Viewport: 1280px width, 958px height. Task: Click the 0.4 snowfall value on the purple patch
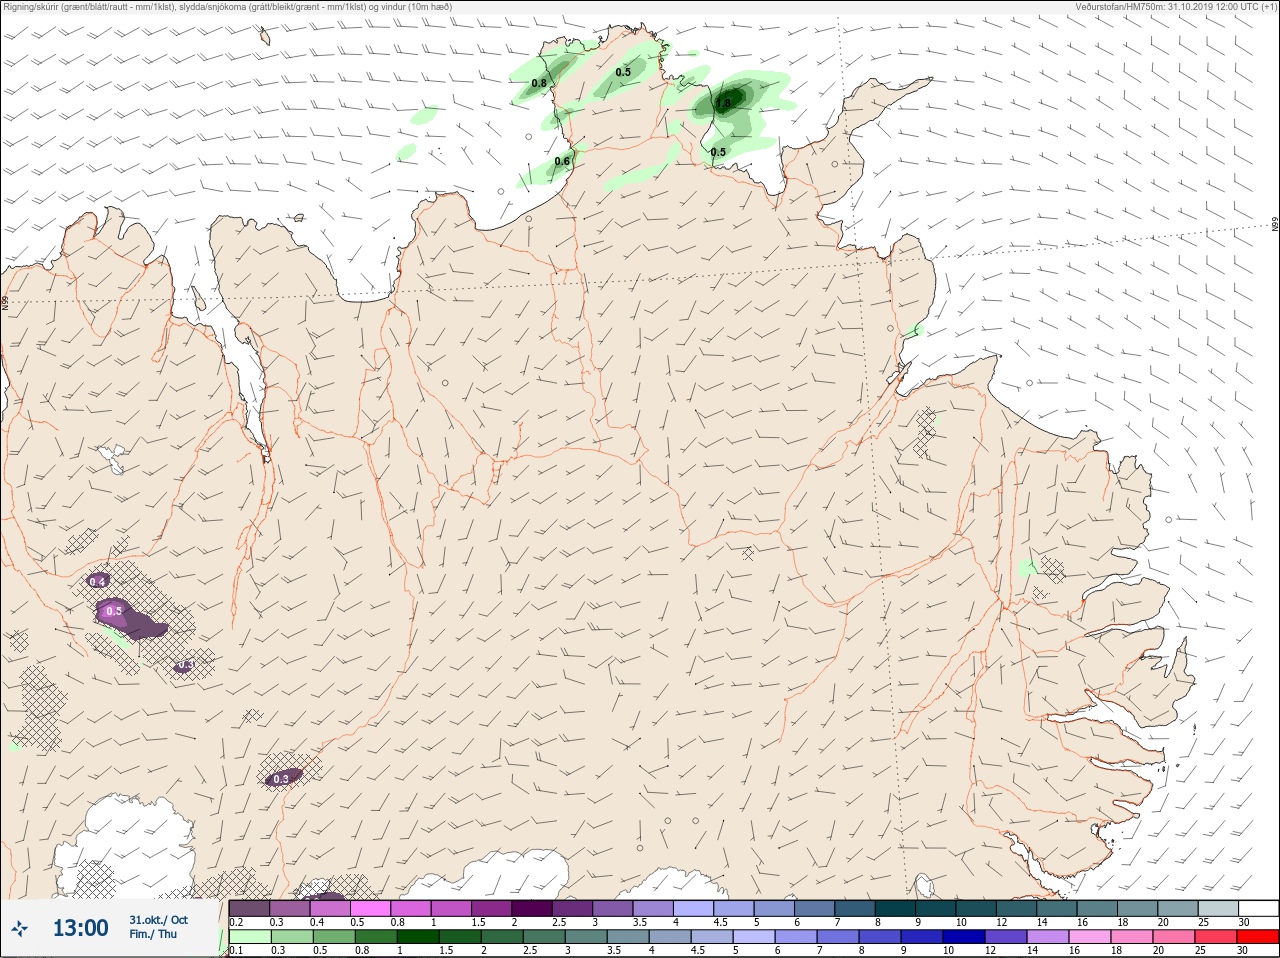tap(97, 581)
